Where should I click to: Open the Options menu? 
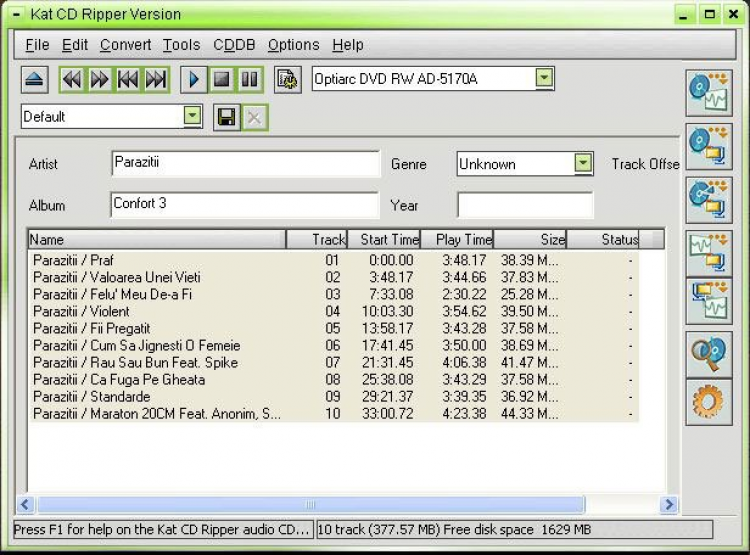click(x=293, y=45)
